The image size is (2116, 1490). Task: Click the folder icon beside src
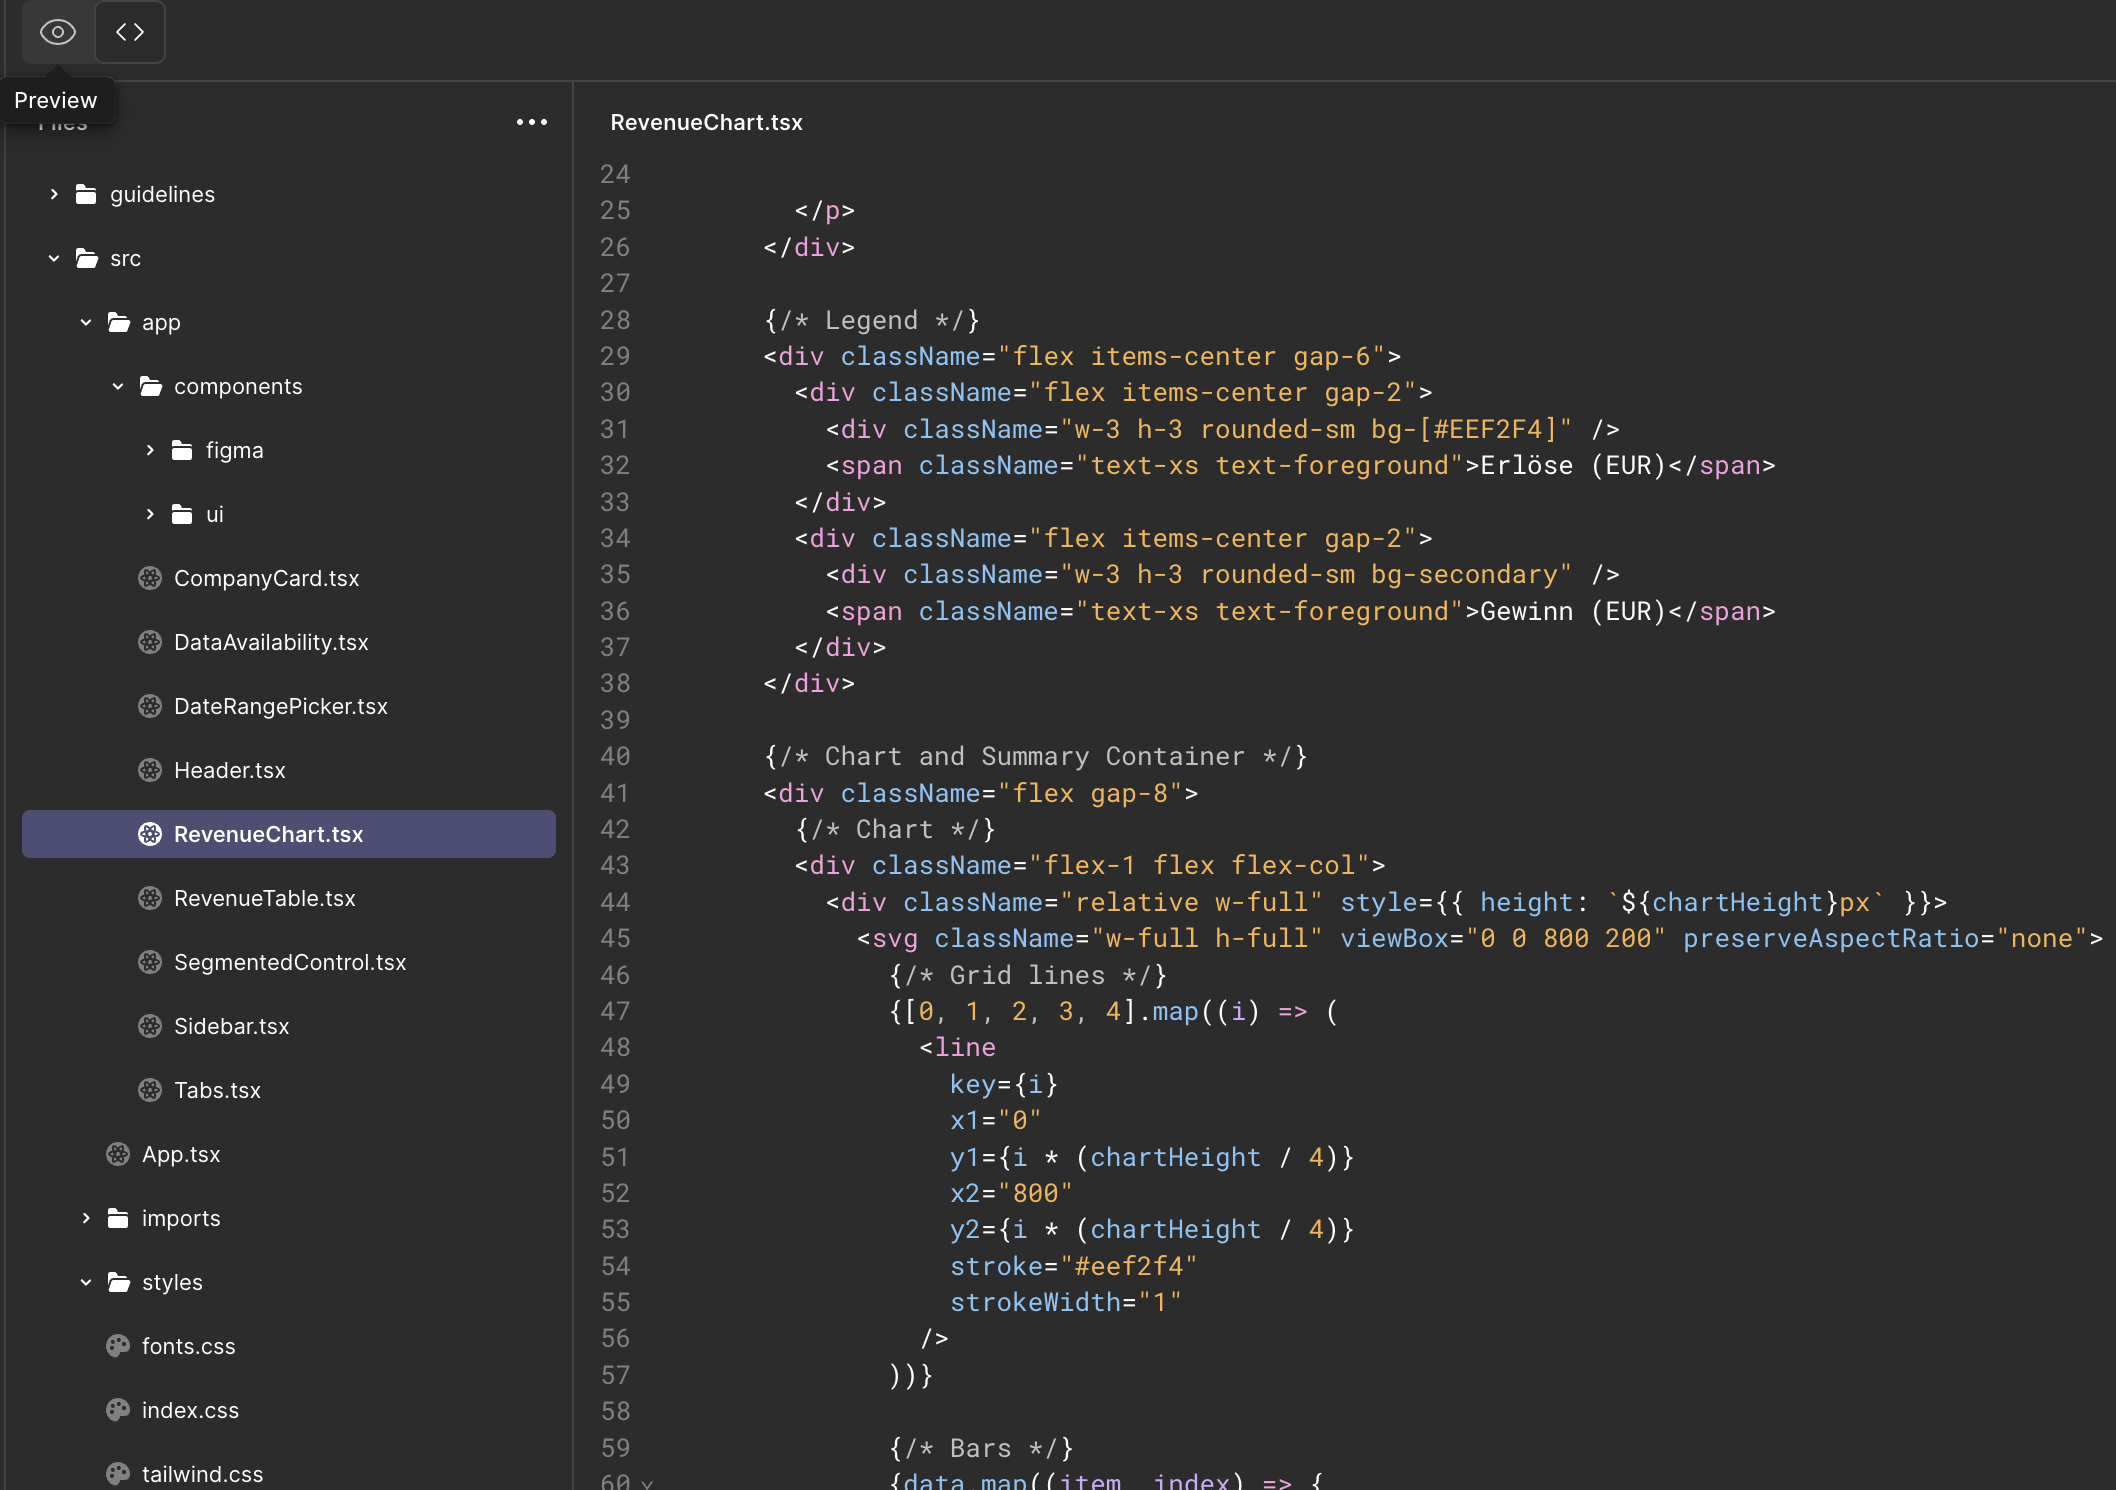pos(85,258)
